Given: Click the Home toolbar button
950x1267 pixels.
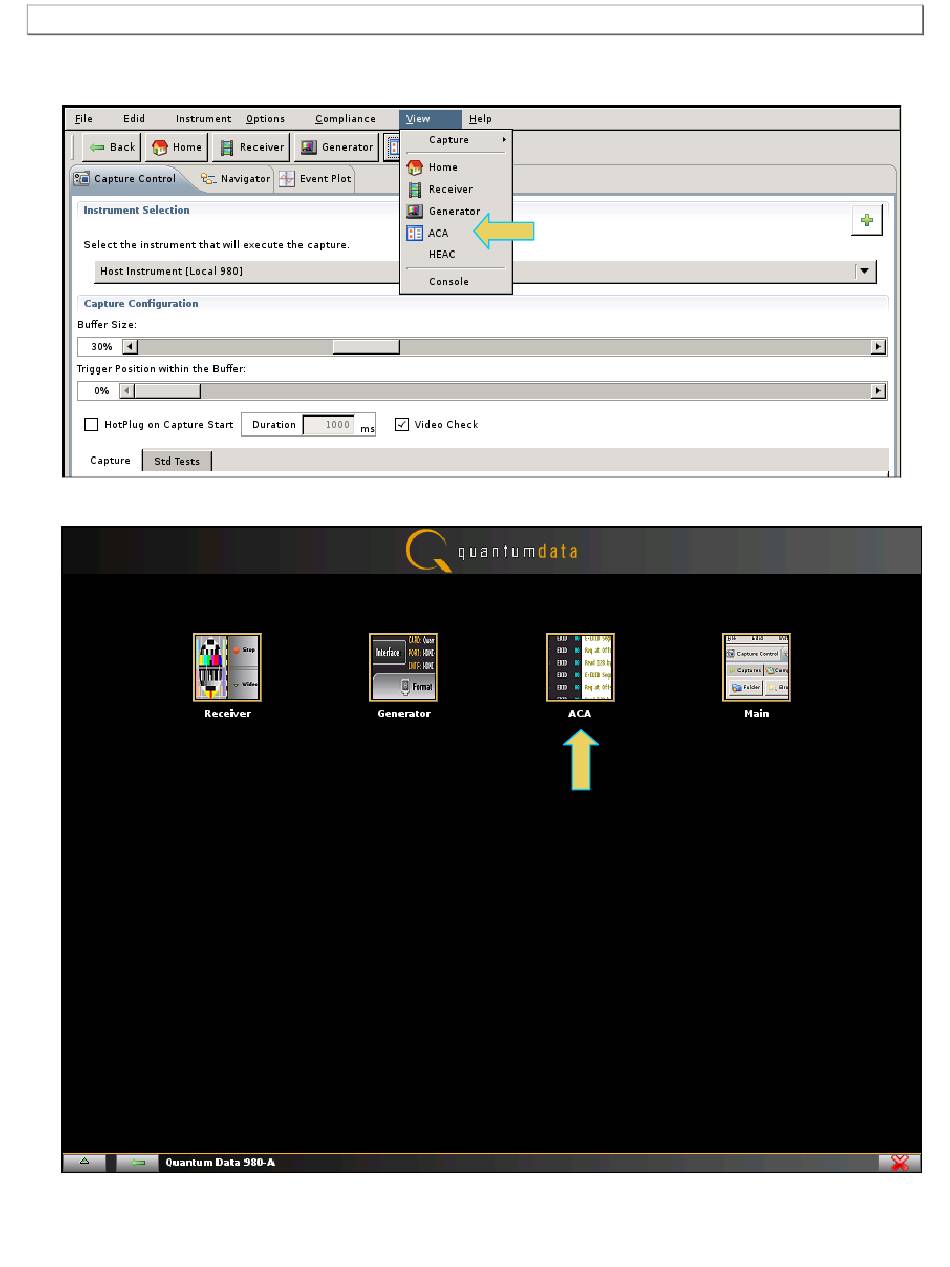Looking at the screenshot, I should point(177,147).
